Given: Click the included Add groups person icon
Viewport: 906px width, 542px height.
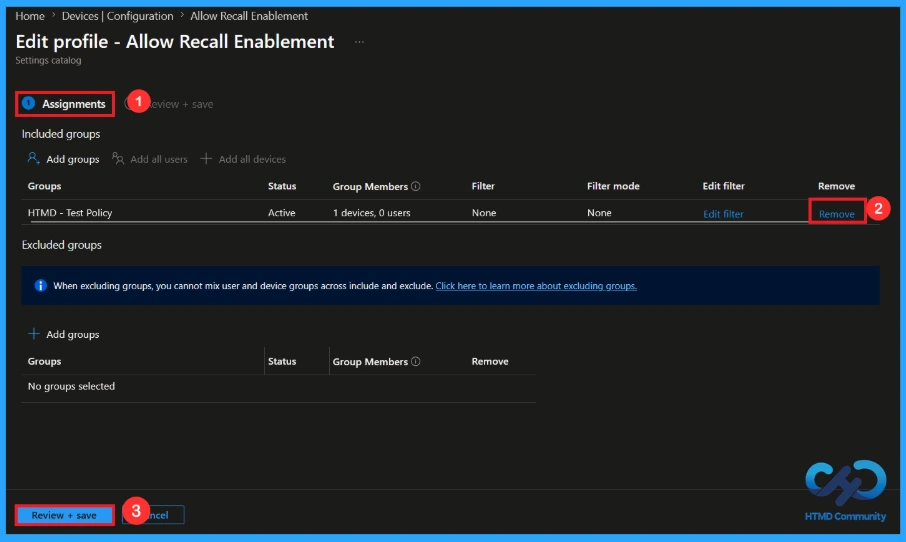Looking at the screenshot, I should 34,158.
